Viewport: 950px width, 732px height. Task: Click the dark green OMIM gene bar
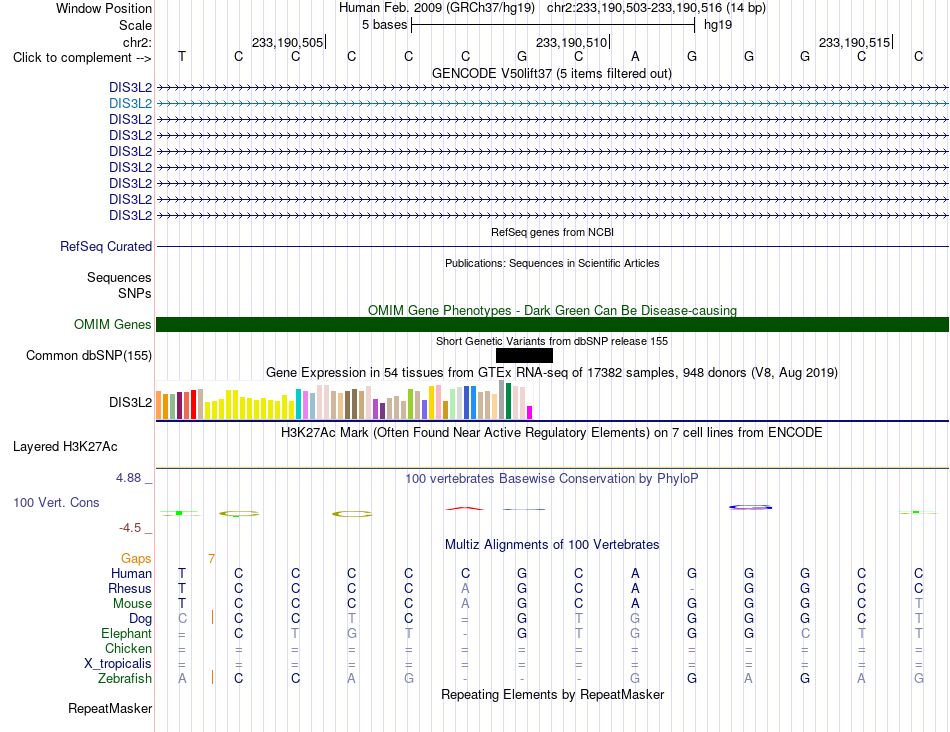(553, 324)
